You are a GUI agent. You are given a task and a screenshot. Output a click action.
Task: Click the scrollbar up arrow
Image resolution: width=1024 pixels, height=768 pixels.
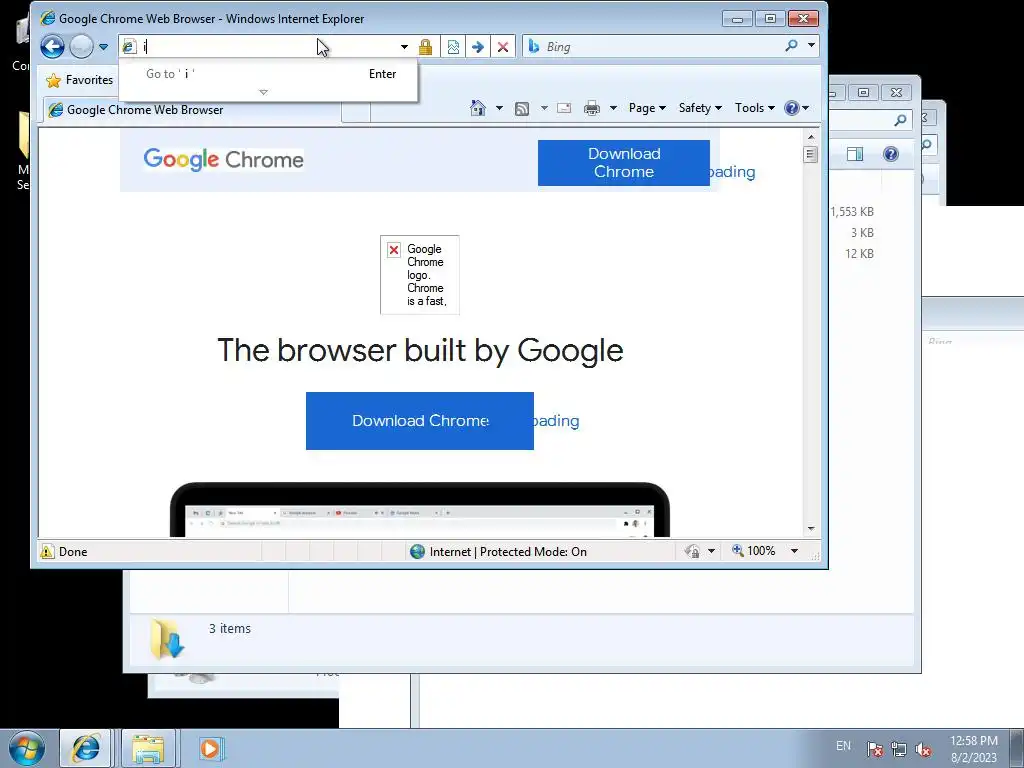[811, 137]
